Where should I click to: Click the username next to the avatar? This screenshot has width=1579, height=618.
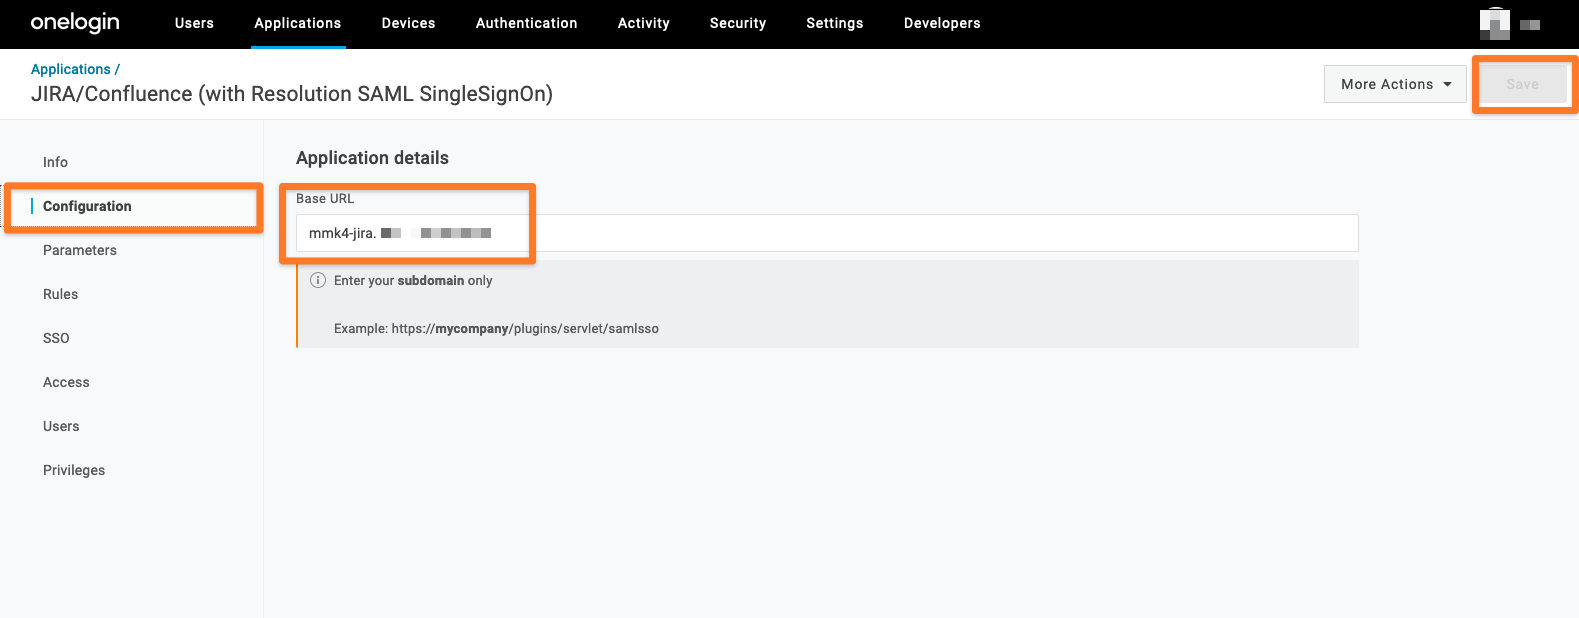click(1530, 24)
